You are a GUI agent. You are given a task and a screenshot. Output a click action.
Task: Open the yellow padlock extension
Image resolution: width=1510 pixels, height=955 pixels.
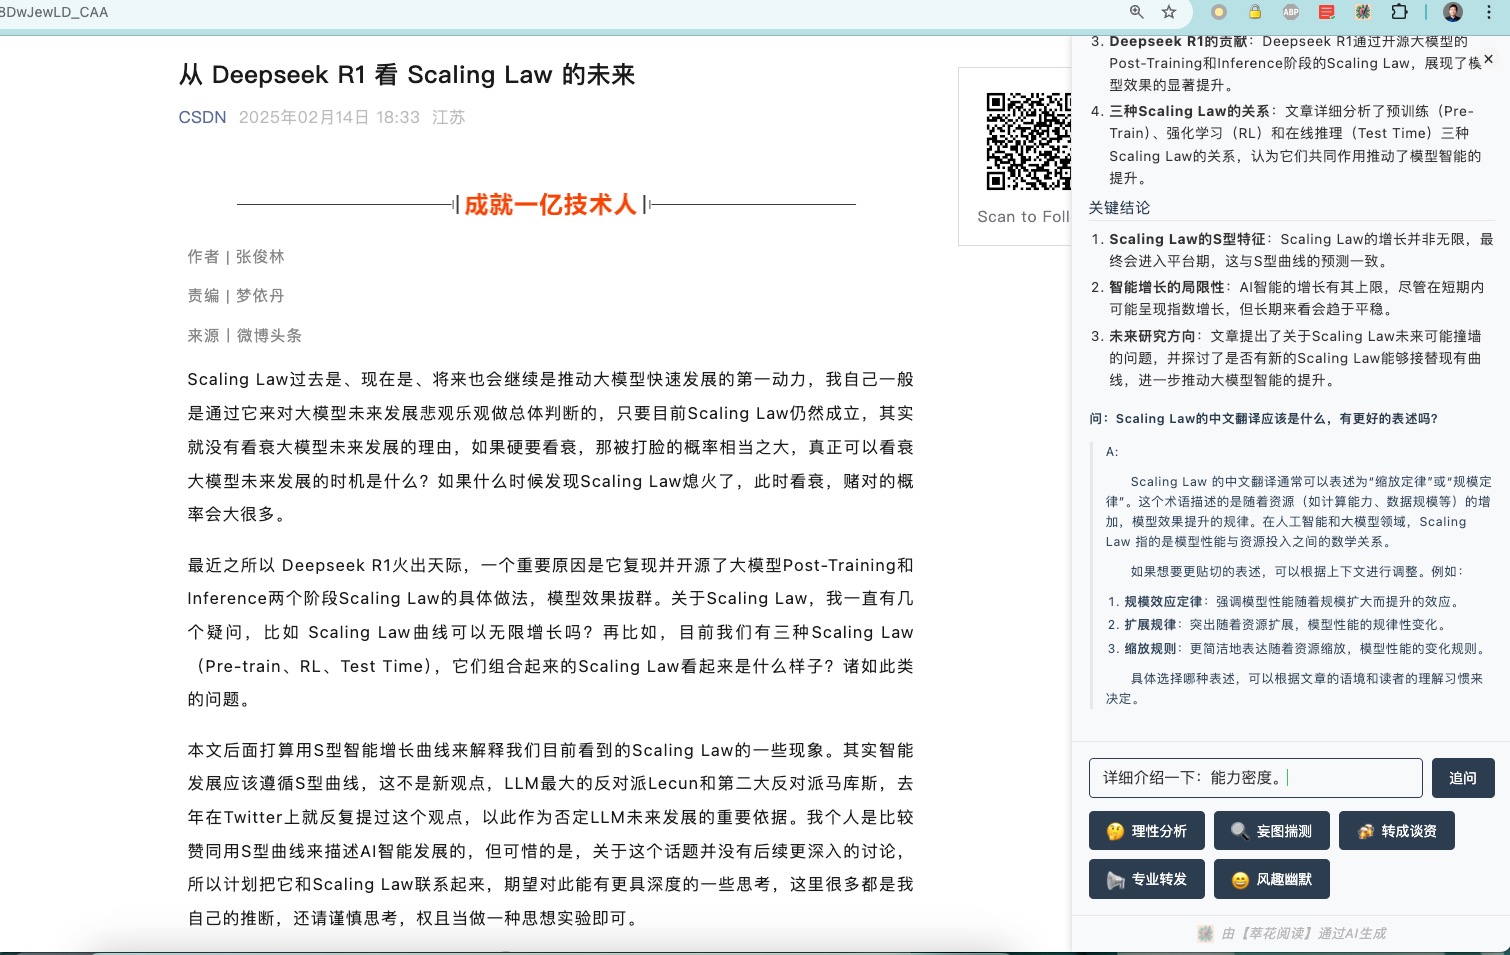click(1254, 12)
